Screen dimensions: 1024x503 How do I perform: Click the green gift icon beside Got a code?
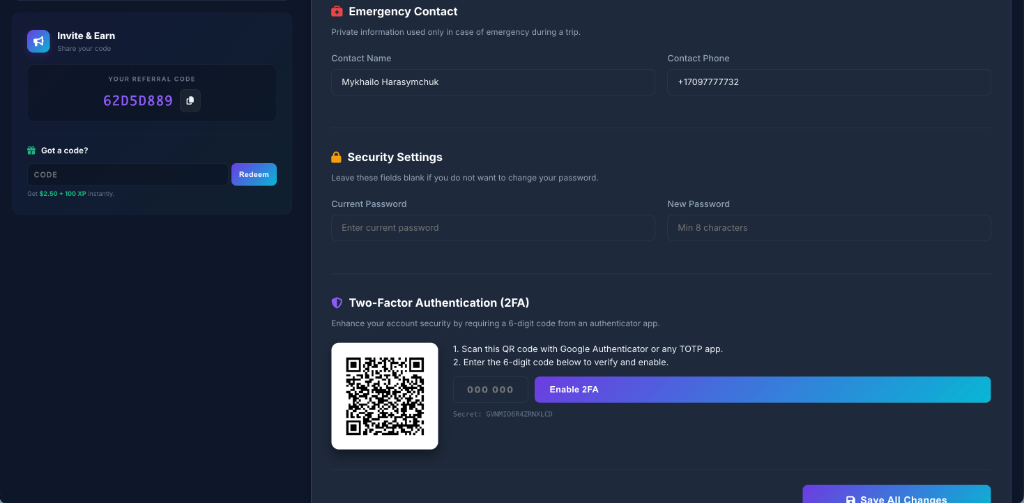pos(31,150)
